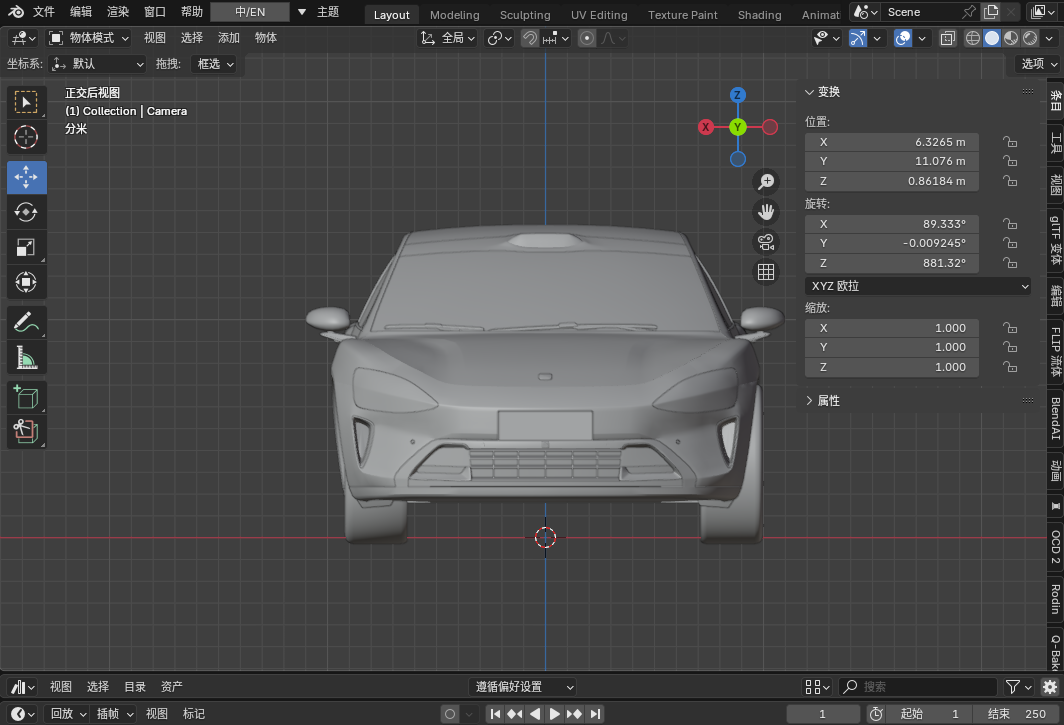
Task: Lock the X location value
Action: pyautogui.click(x=1010, y=142)
